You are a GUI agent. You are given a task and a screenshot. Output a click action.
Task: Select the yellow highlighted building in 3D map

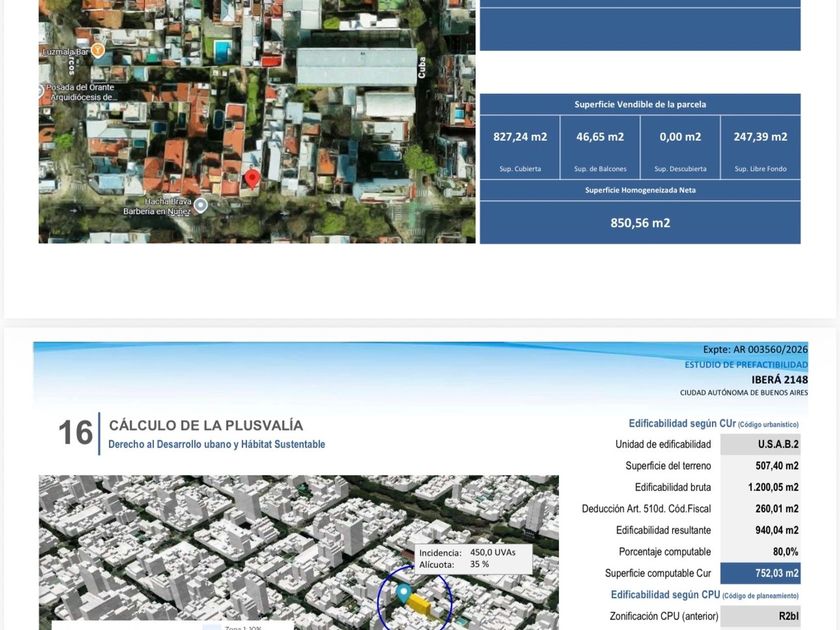[x=418, y=604]
